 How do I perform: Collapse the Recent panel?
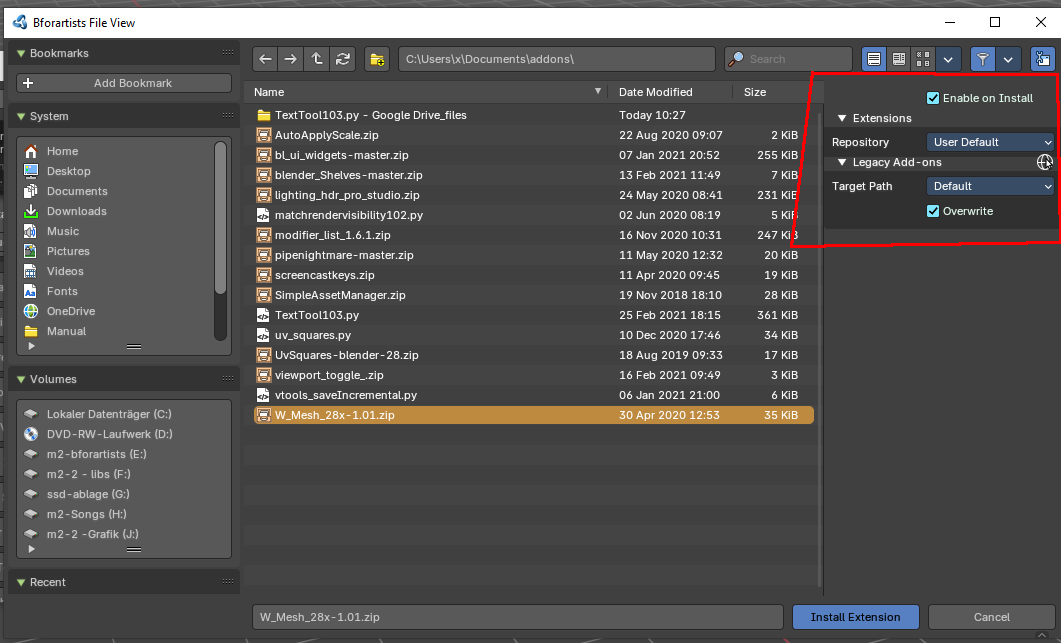pyautogui.click(x=21, y=582)
